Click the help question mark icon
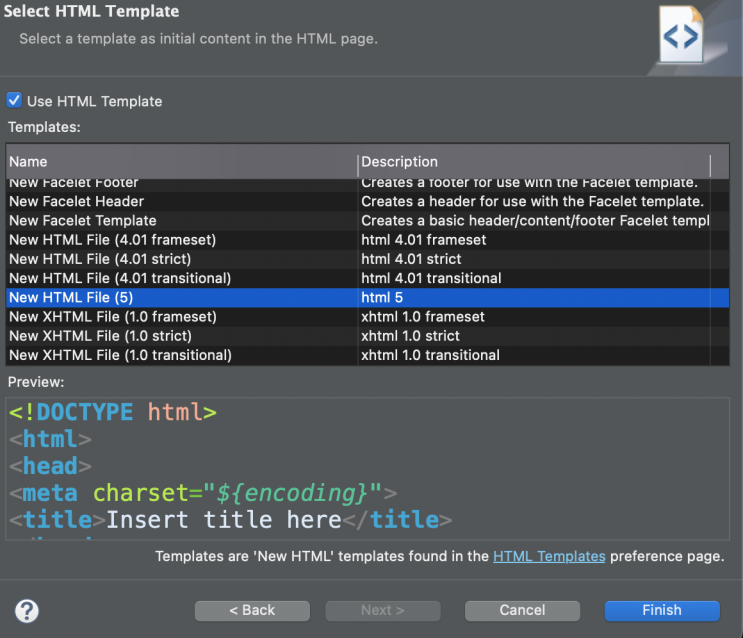Image resolution: width=743 pixels, height=638 pixels. pyautogui.click(x=27, y=611)
